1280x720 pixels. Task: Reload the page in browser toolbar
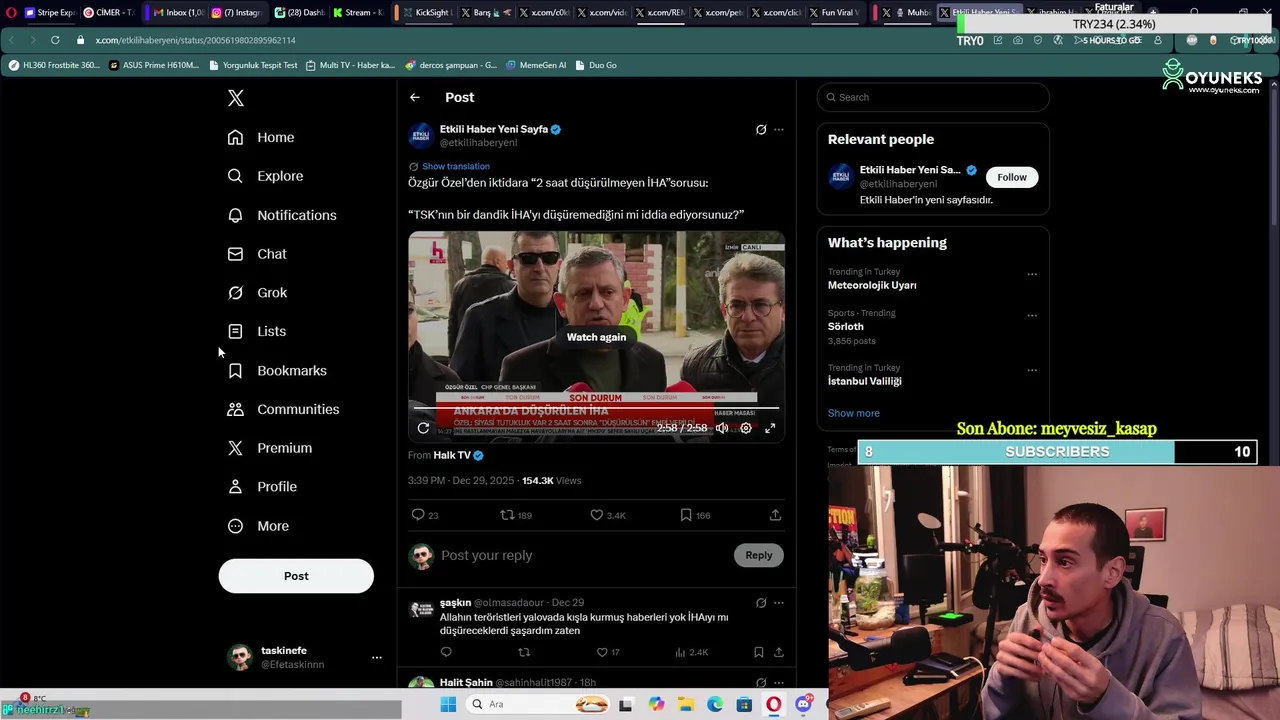pyautogui.click(x=54, y=40)
